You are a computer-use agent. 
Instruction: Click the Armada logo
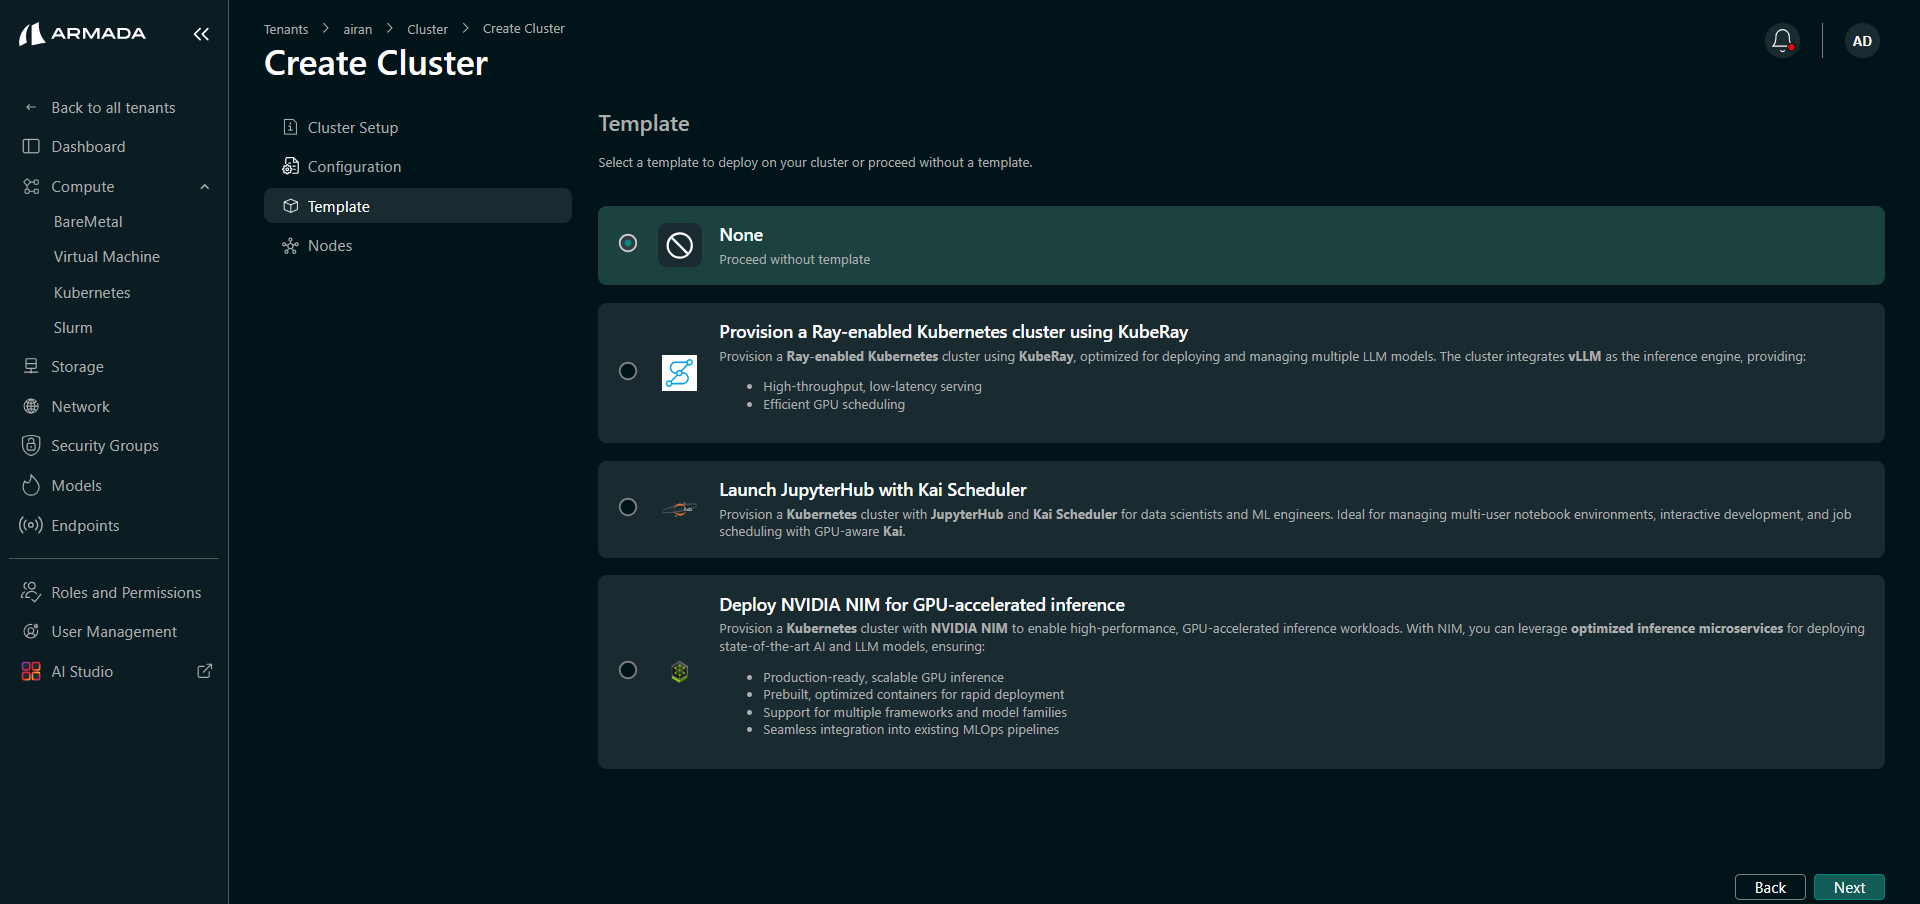click(x=82, y=32)
